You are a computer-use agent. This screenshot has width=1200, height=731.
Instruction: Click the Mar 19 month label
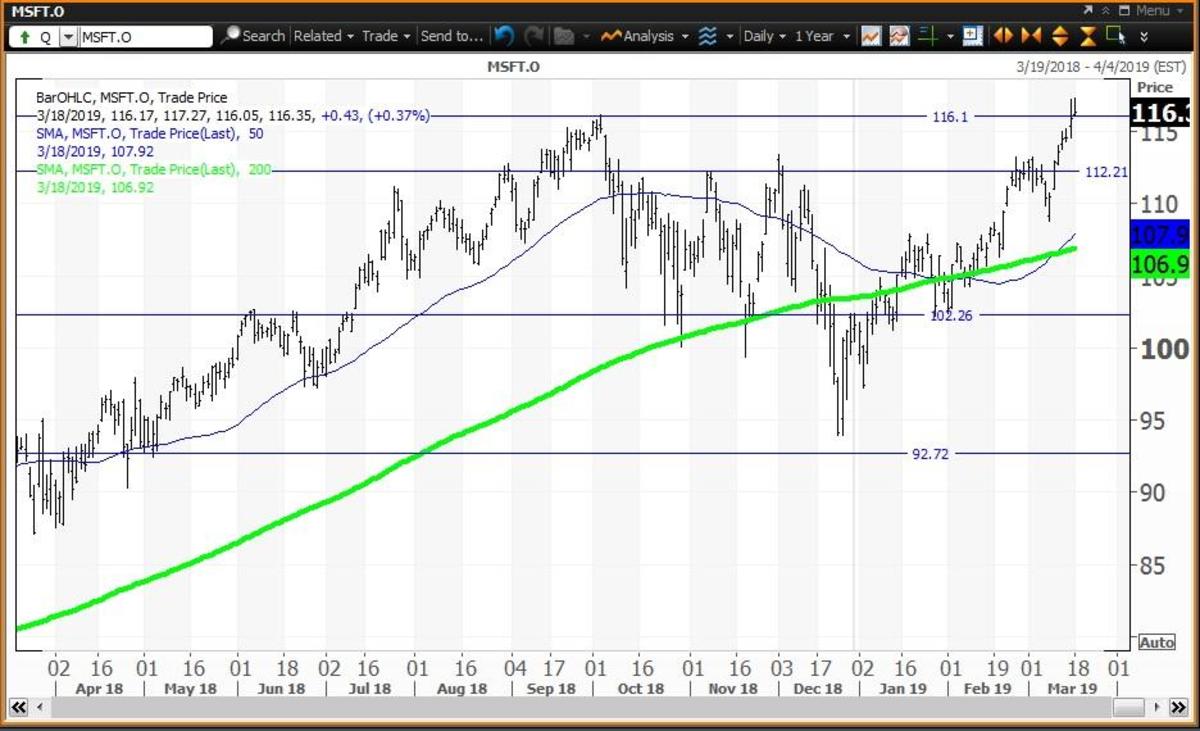1074,688
